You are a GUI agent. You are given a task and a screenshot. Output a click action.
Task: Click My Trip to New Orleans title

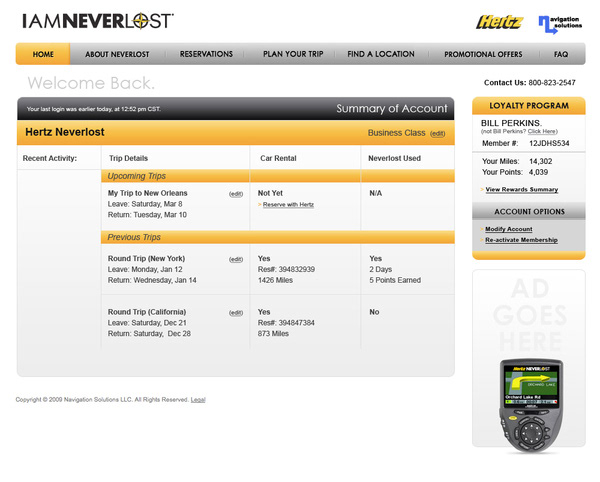coord(147,193)
